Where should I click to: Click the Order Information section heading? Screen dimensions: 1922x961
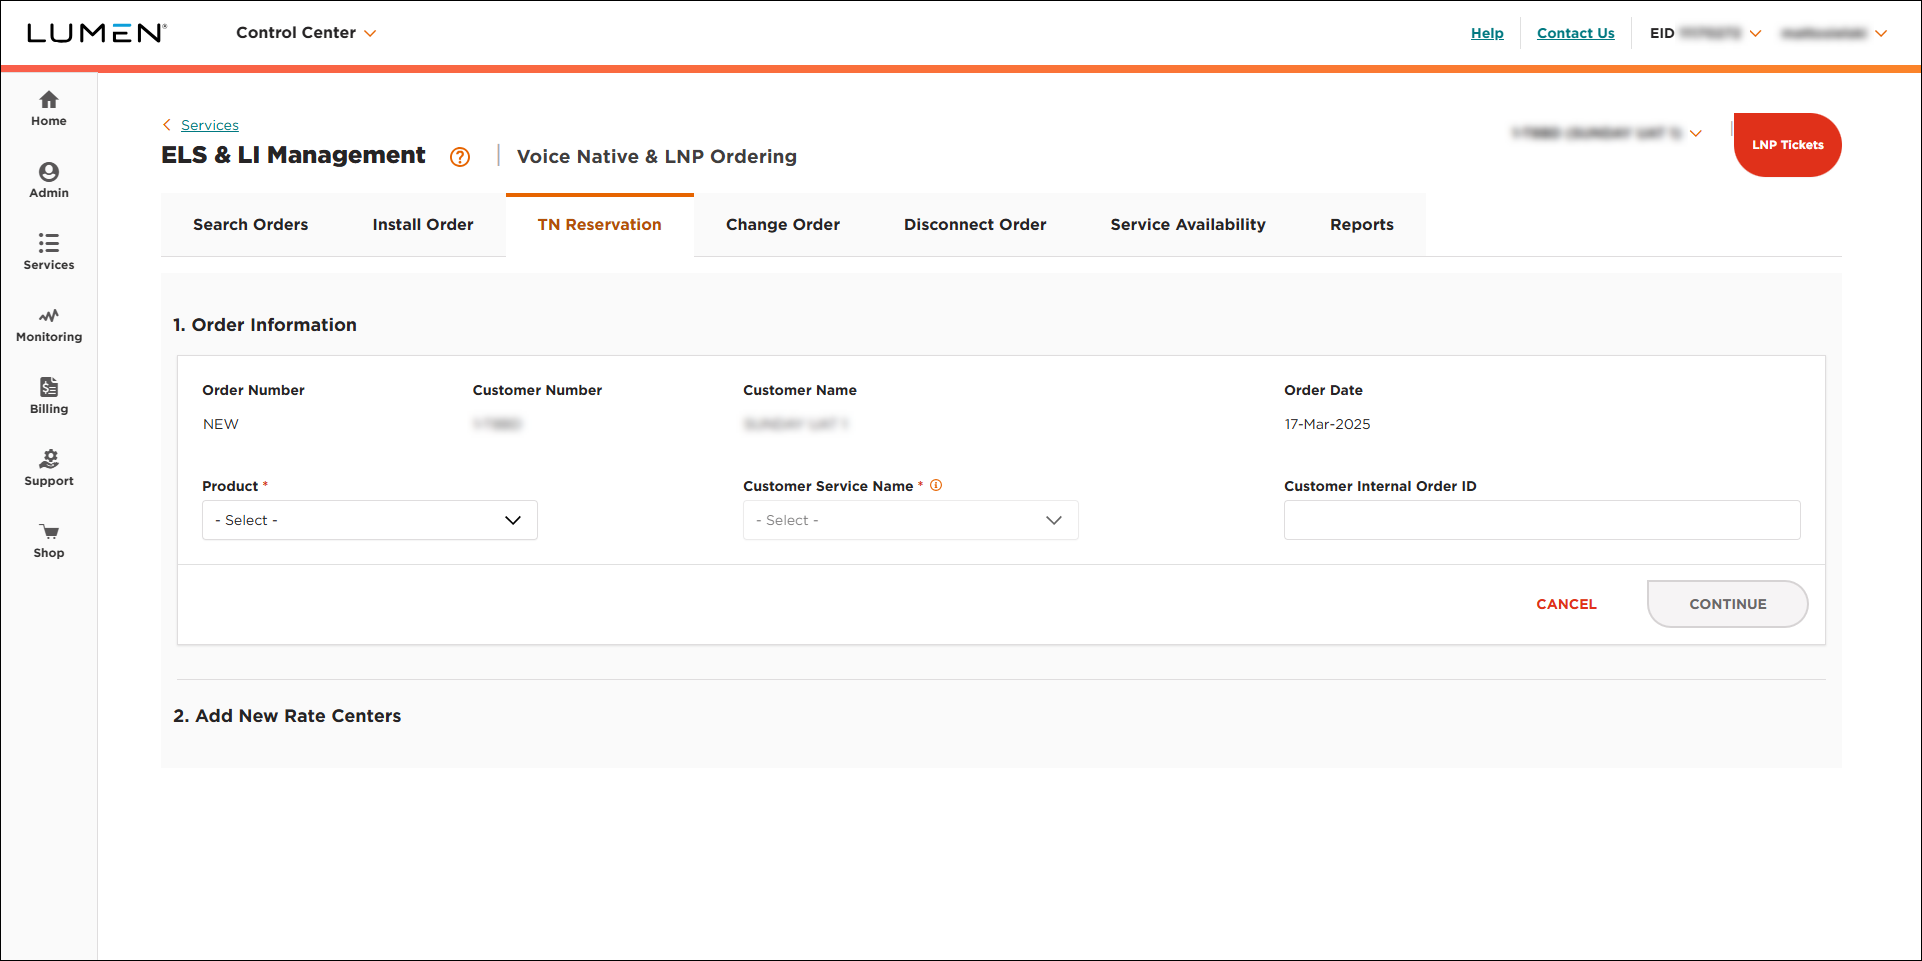click(x=264, y=325)
